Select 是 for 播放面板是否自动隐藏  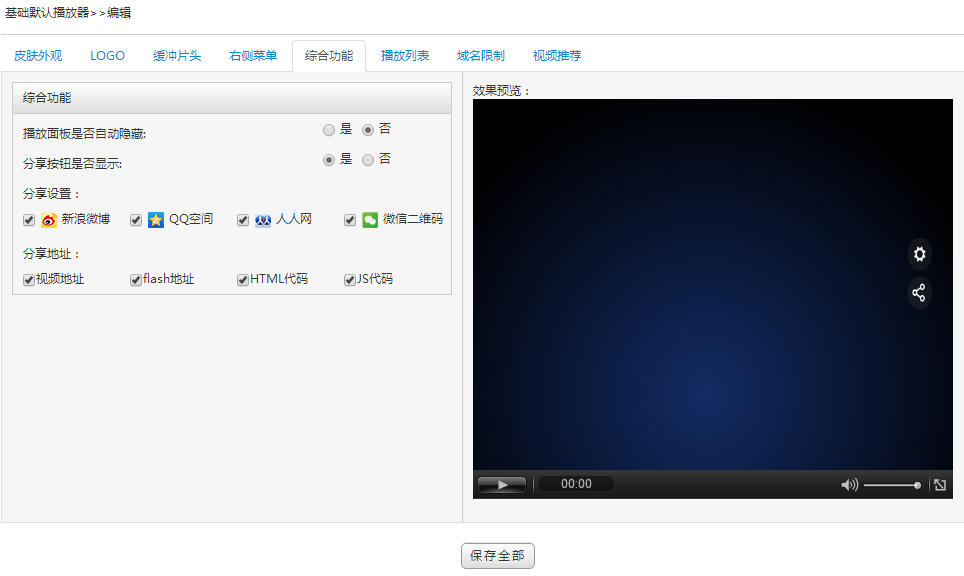[x=329, y=130]
